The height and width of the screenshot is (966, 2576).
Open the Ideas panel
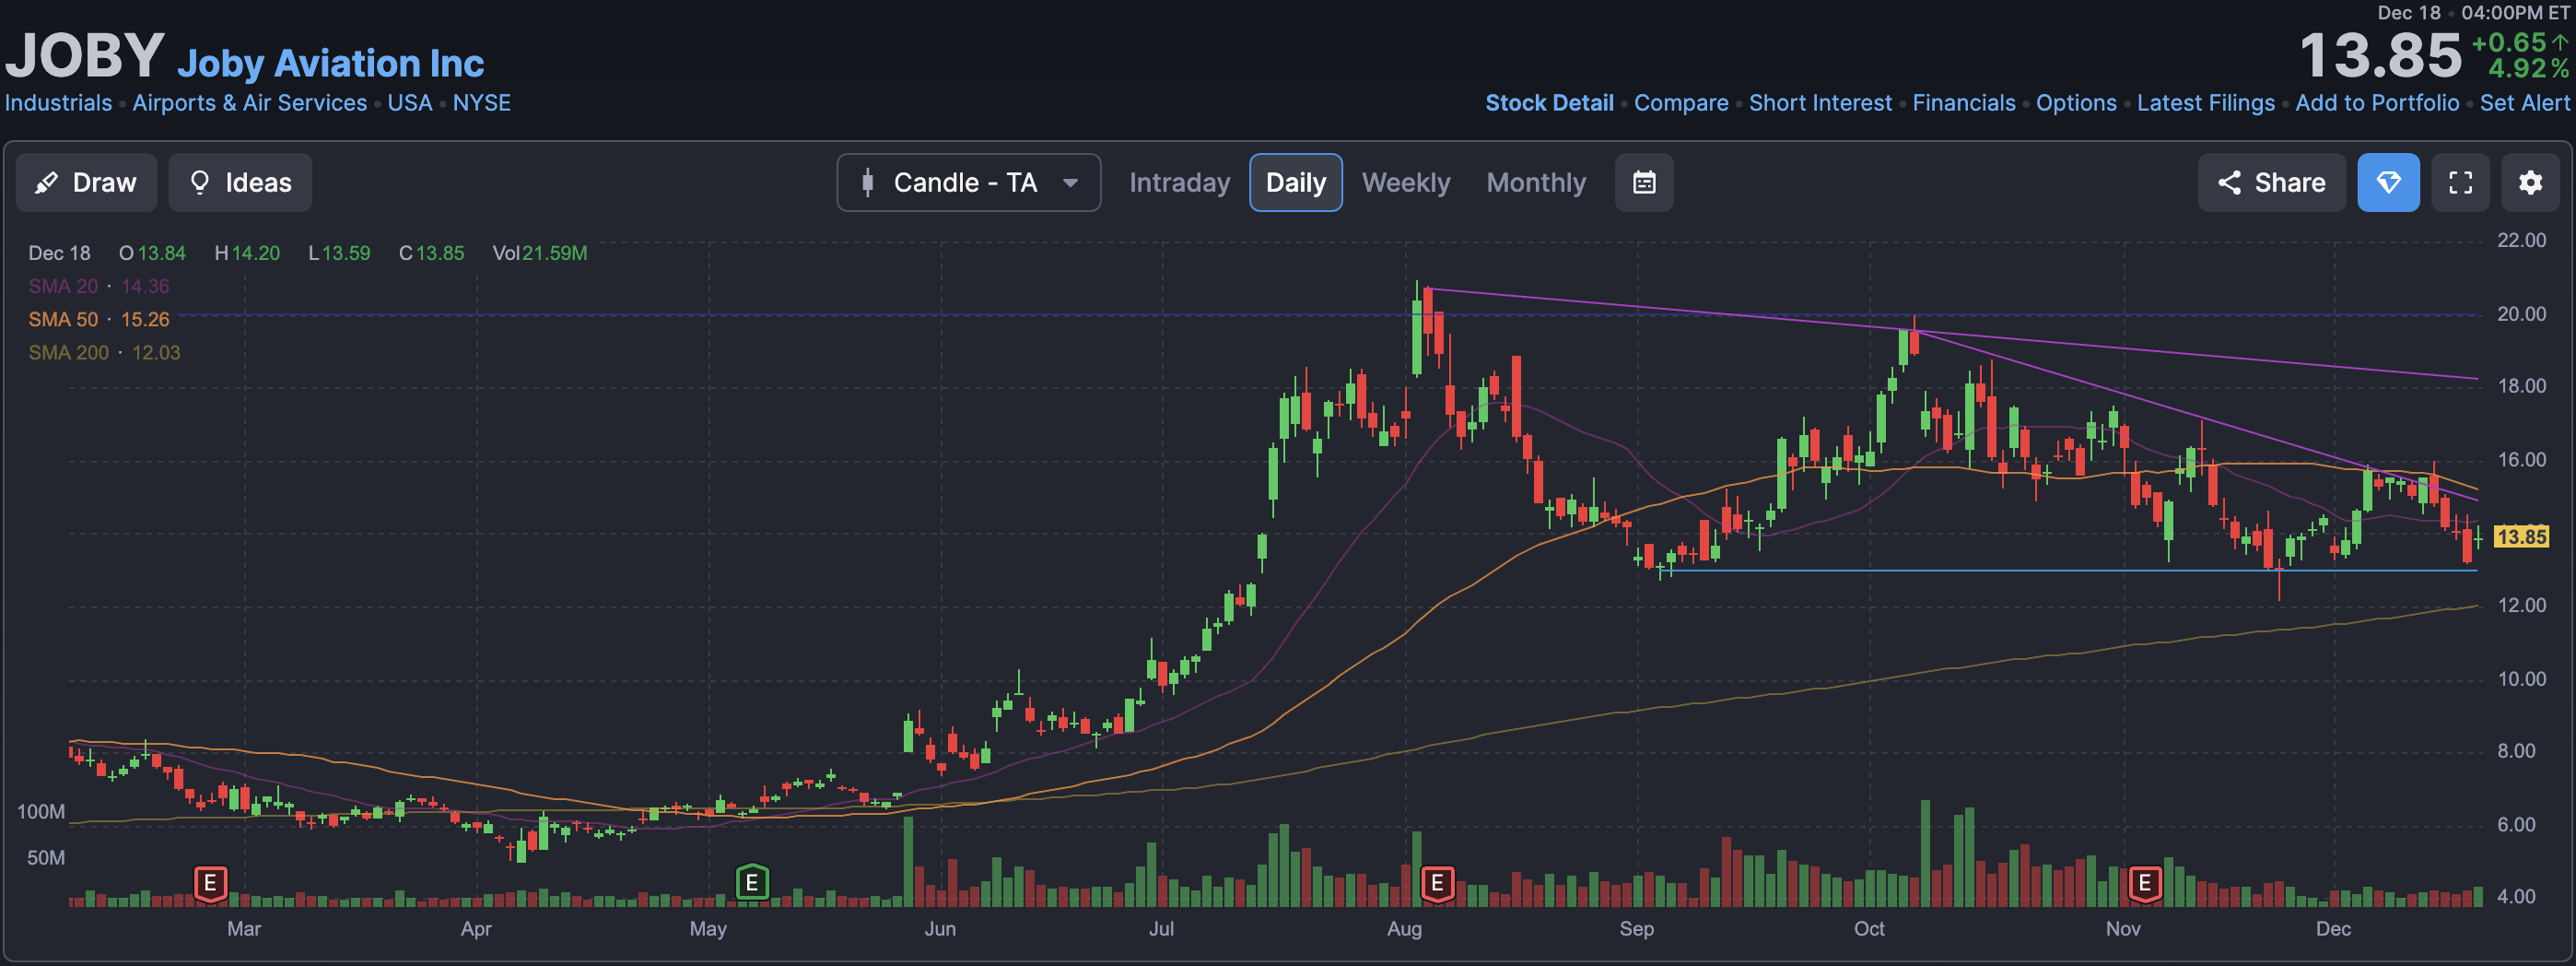240,182
